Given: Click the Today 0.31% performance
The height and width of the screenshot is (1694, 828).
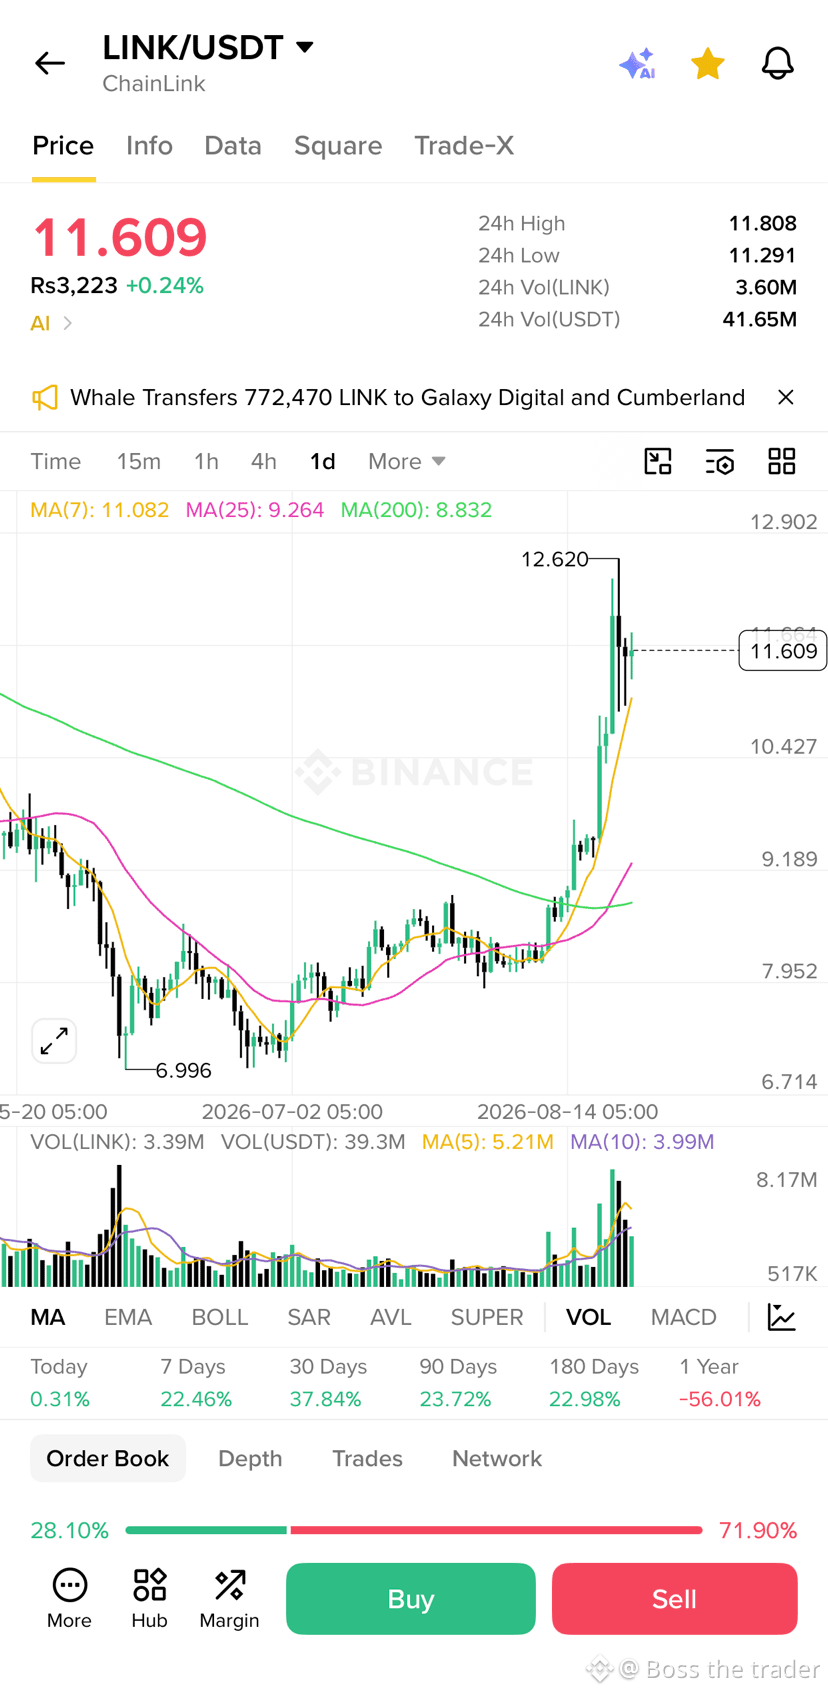Looking at the screenshot, I should coord(60,1383).
